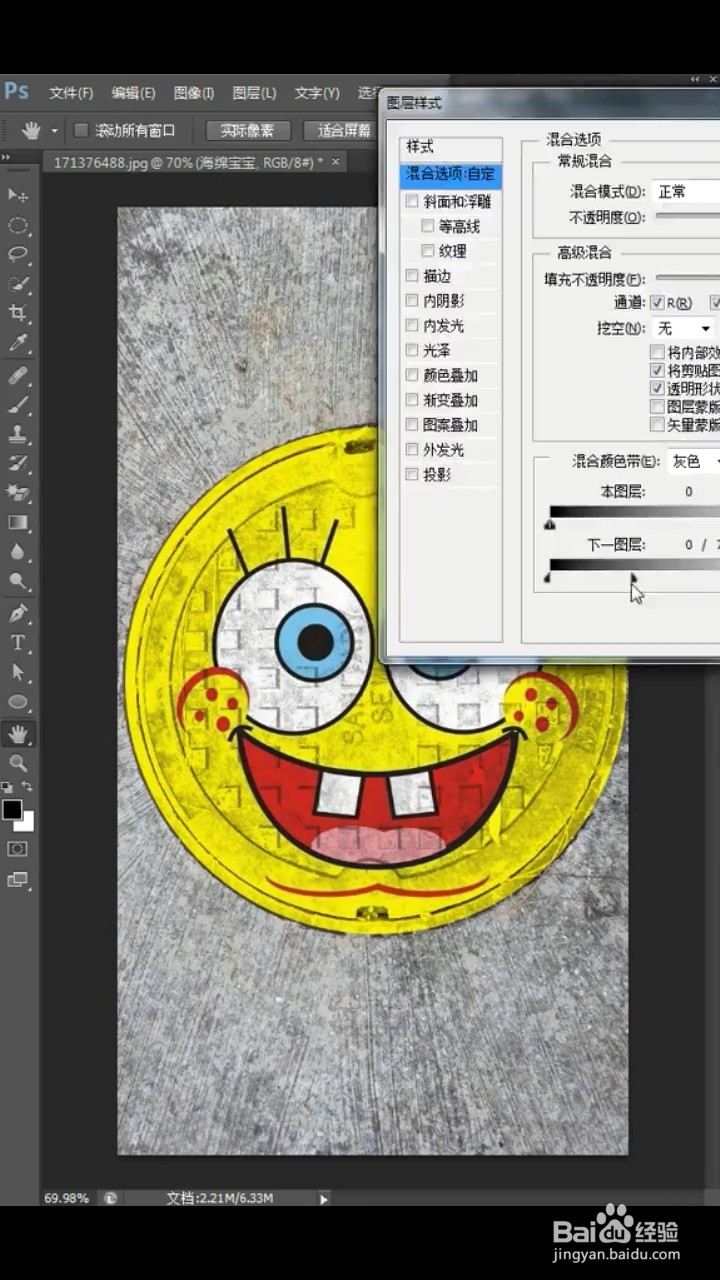Enable the 斜面和浮雕 style checkbox

click(x=412, y=201)
